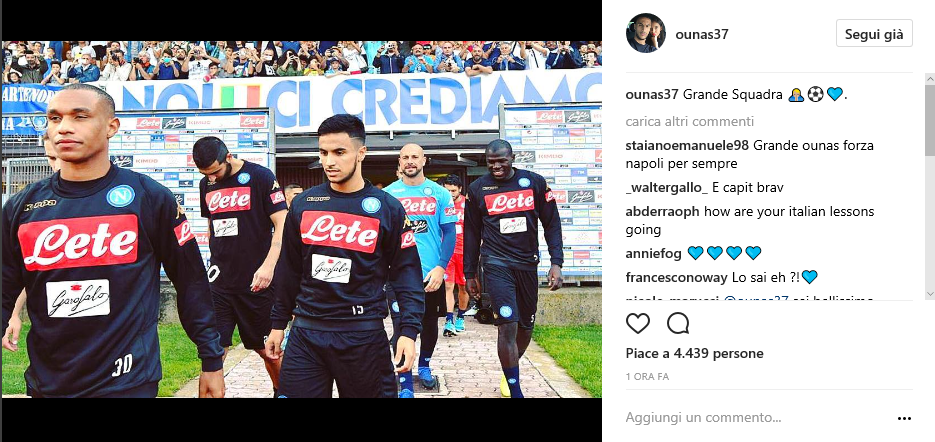Open the 1 ORA FA timestamp link
The image size is (935, 442).
pos(647,377)
